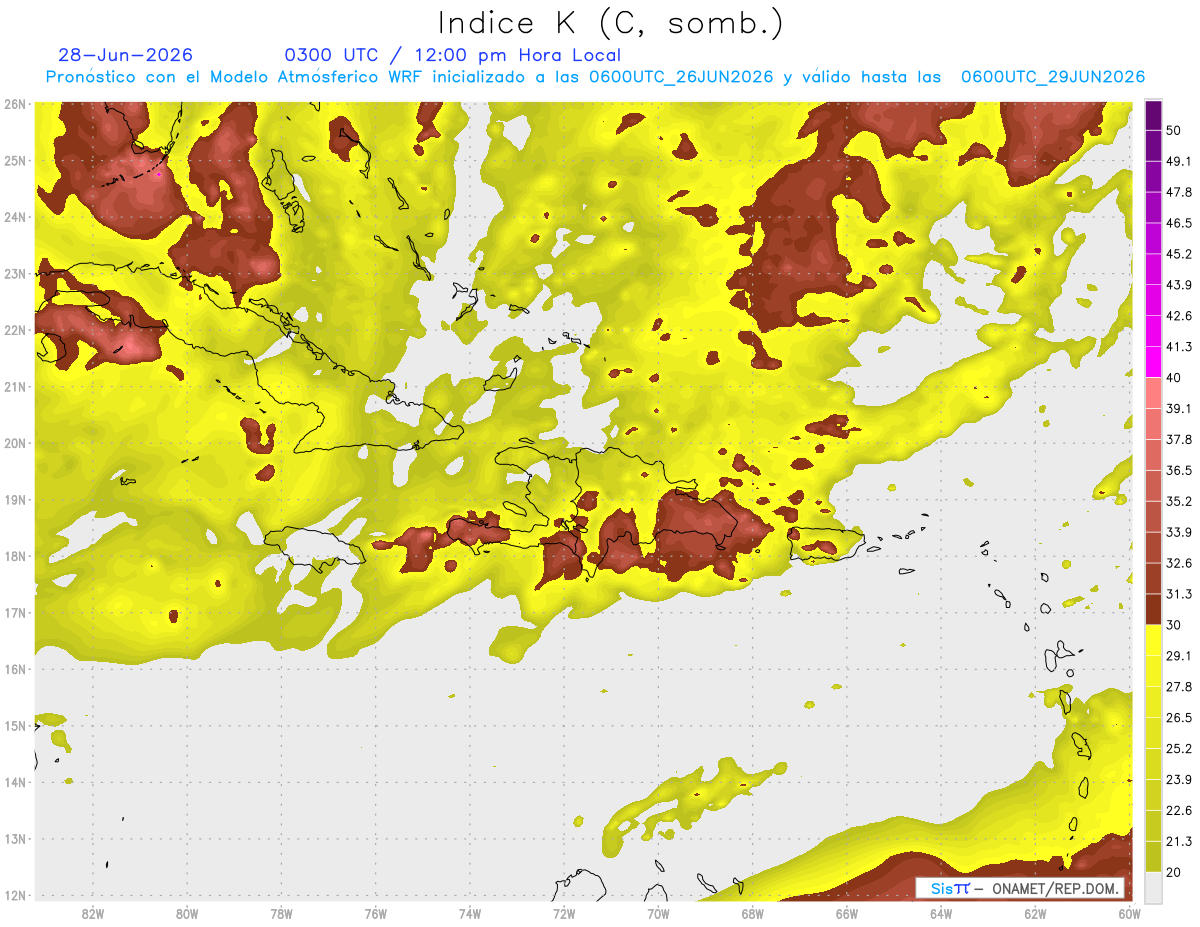Click the 'Indice K (C, somb.)' title
The height and width of the screenshot is (927, 1200).
tap(610, 23)
